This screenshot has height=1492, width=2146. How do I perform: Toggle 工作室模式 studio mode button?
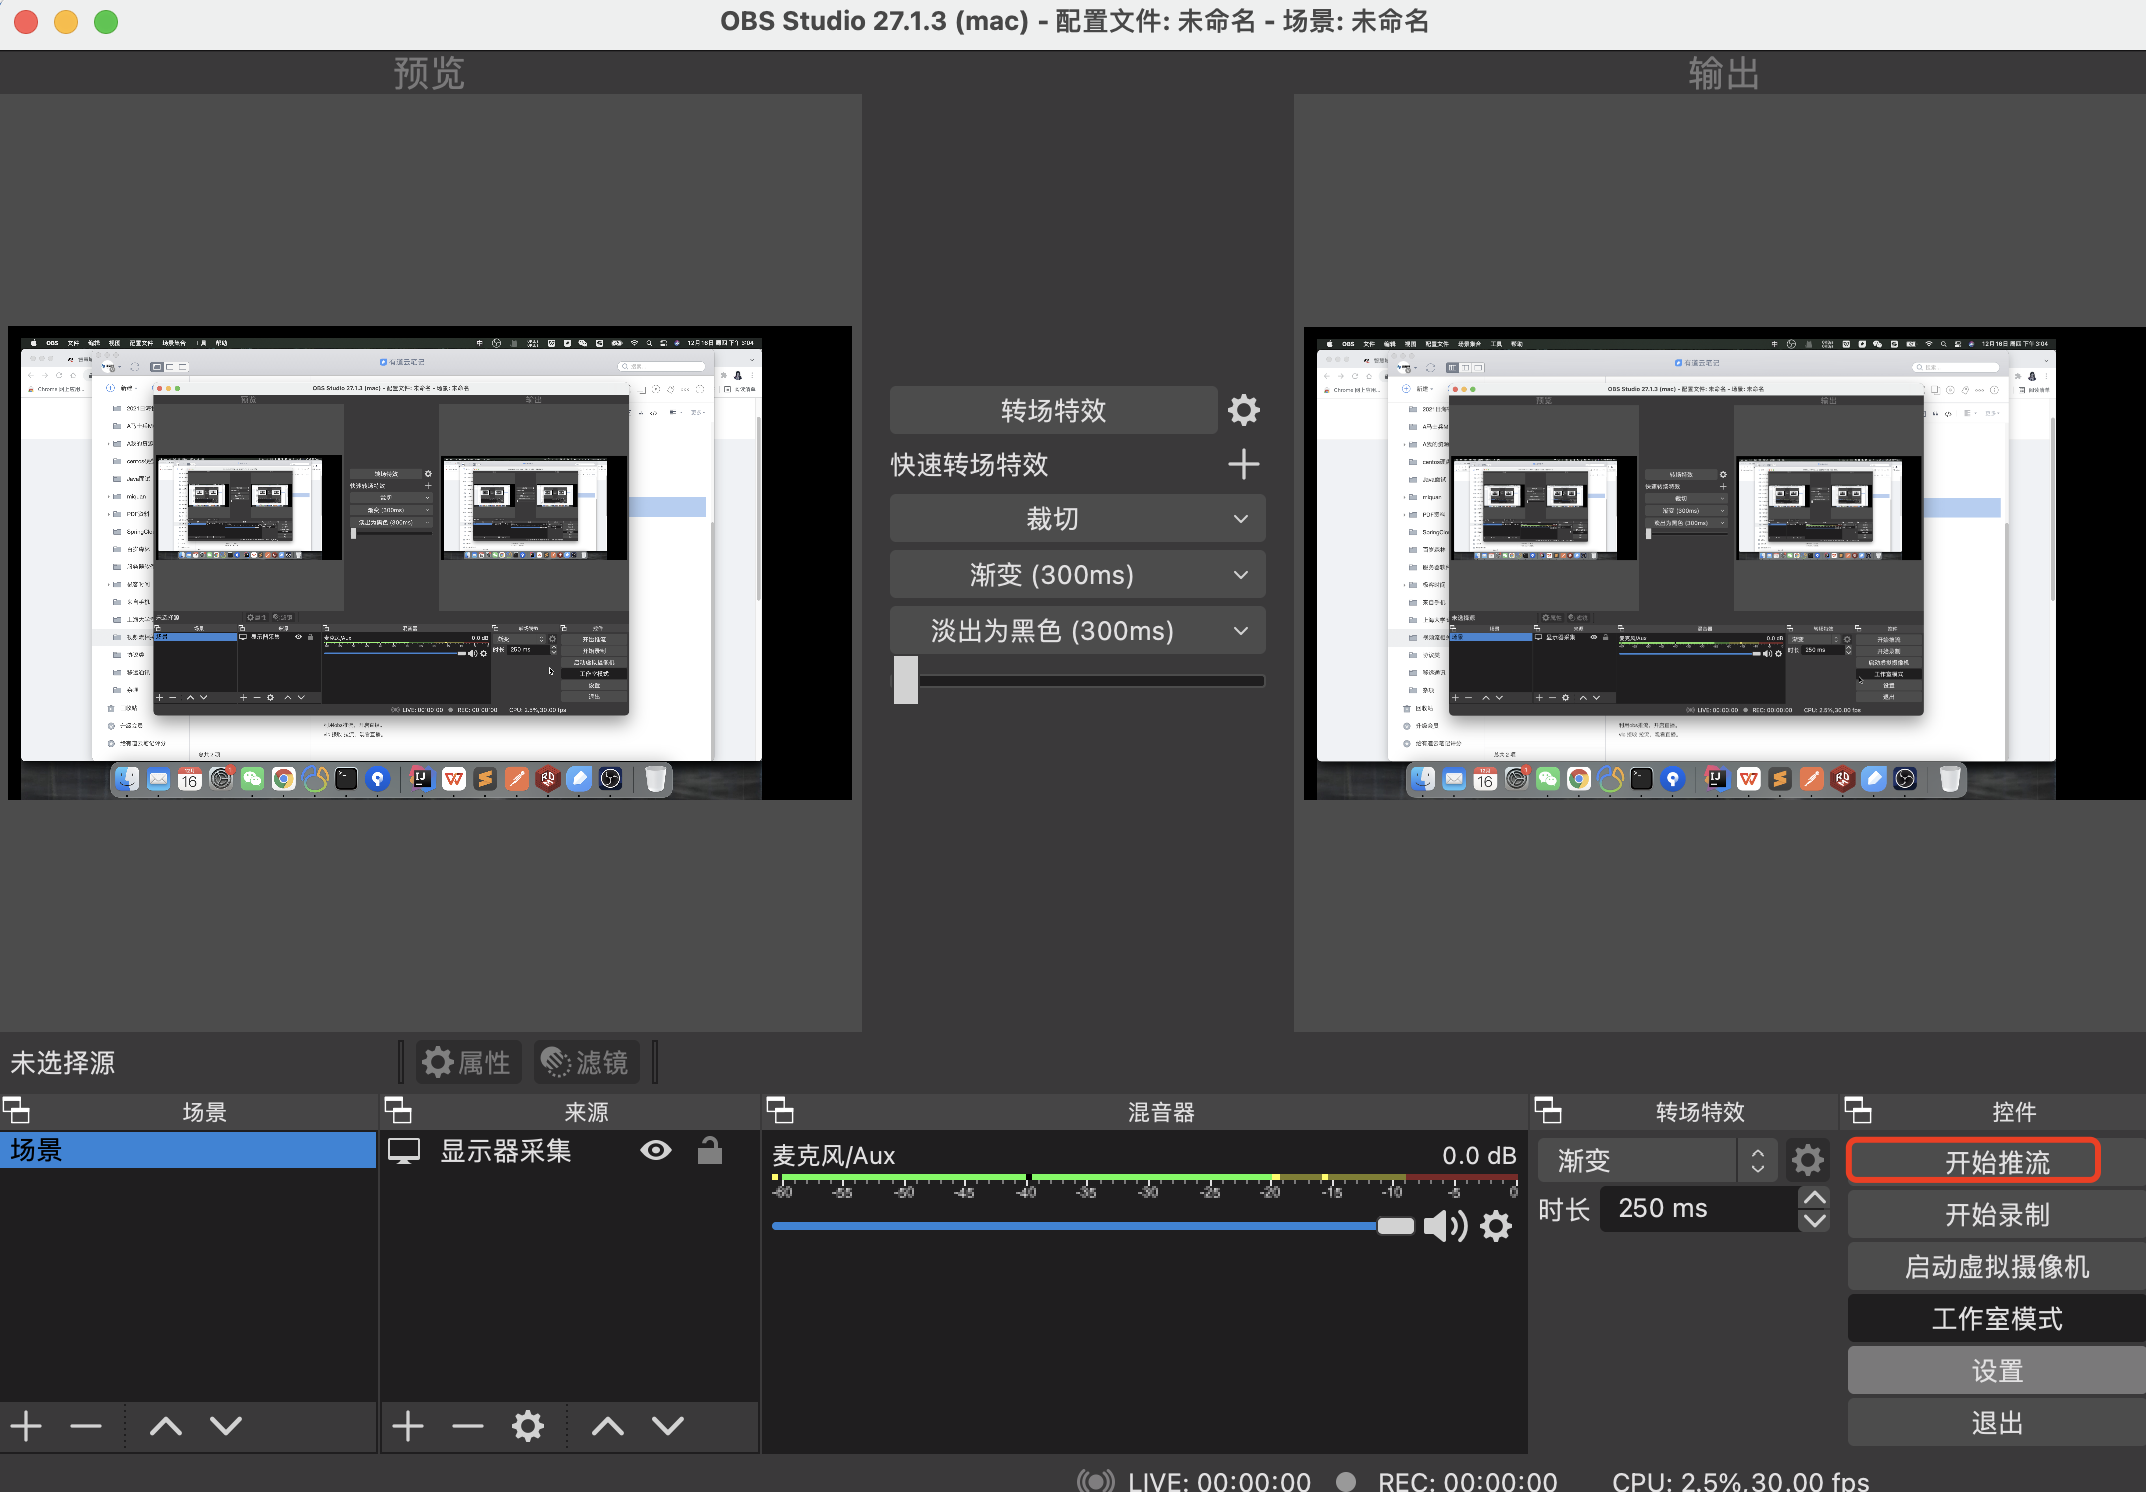(1996, 1319)
